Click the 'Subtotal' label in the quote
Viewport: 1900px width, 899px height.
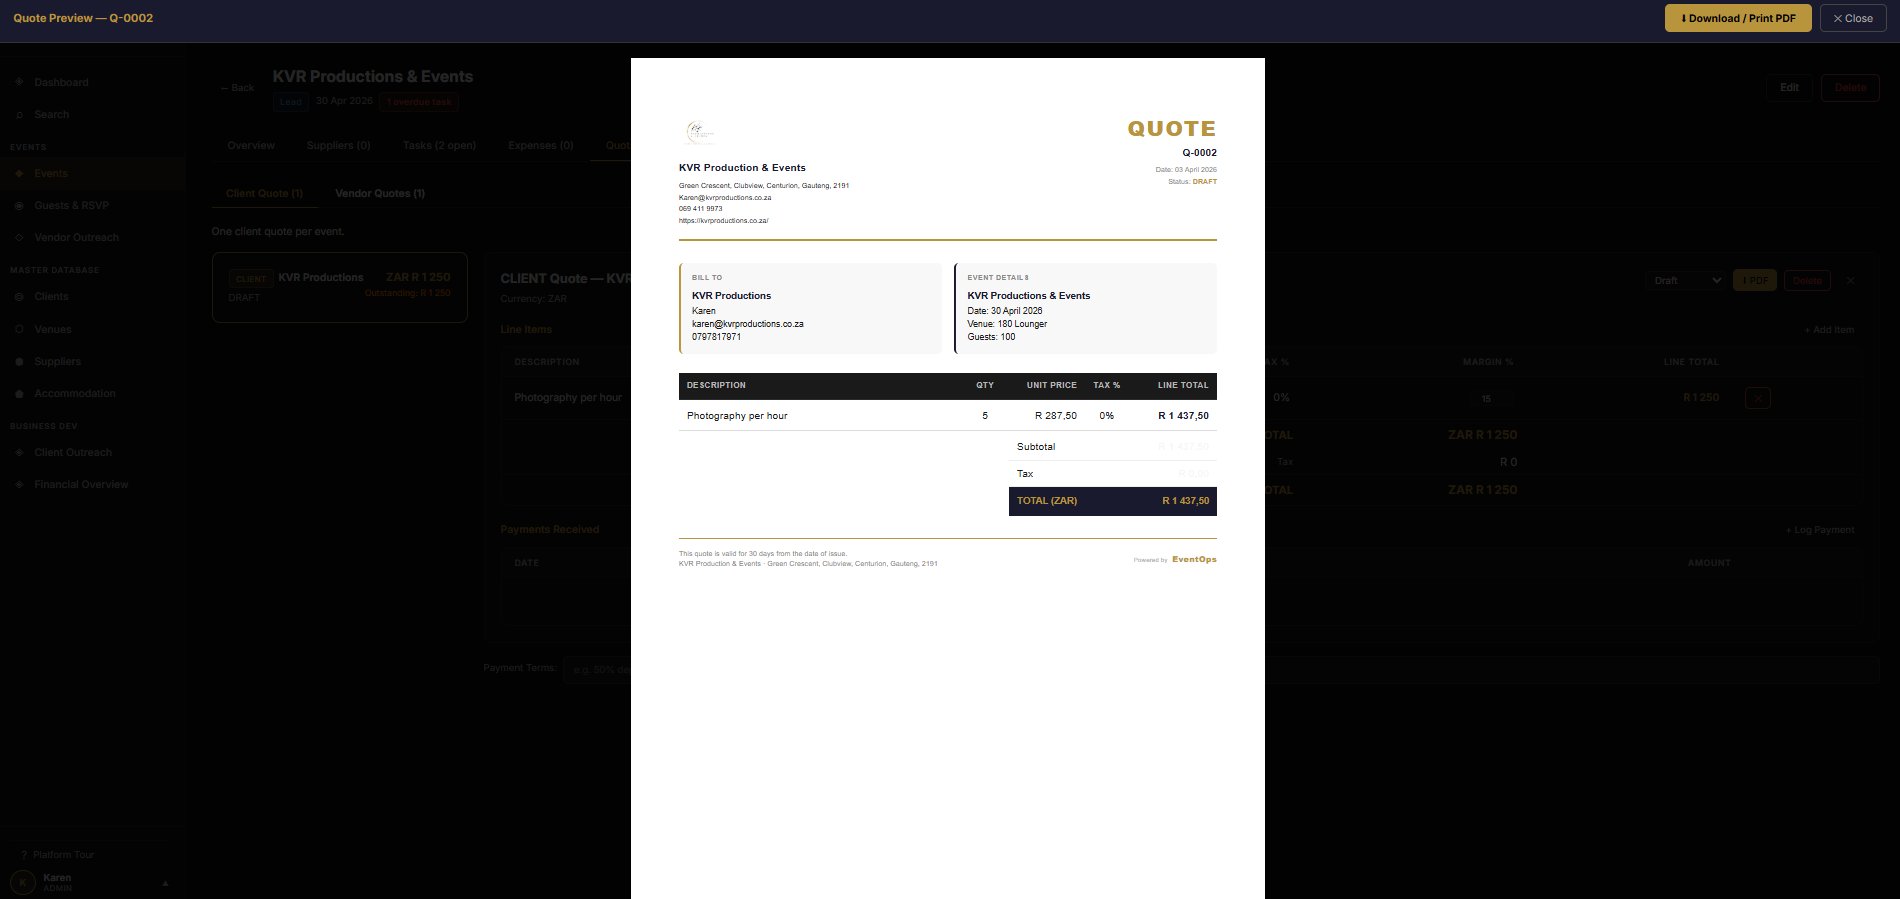coord(1036,447)
